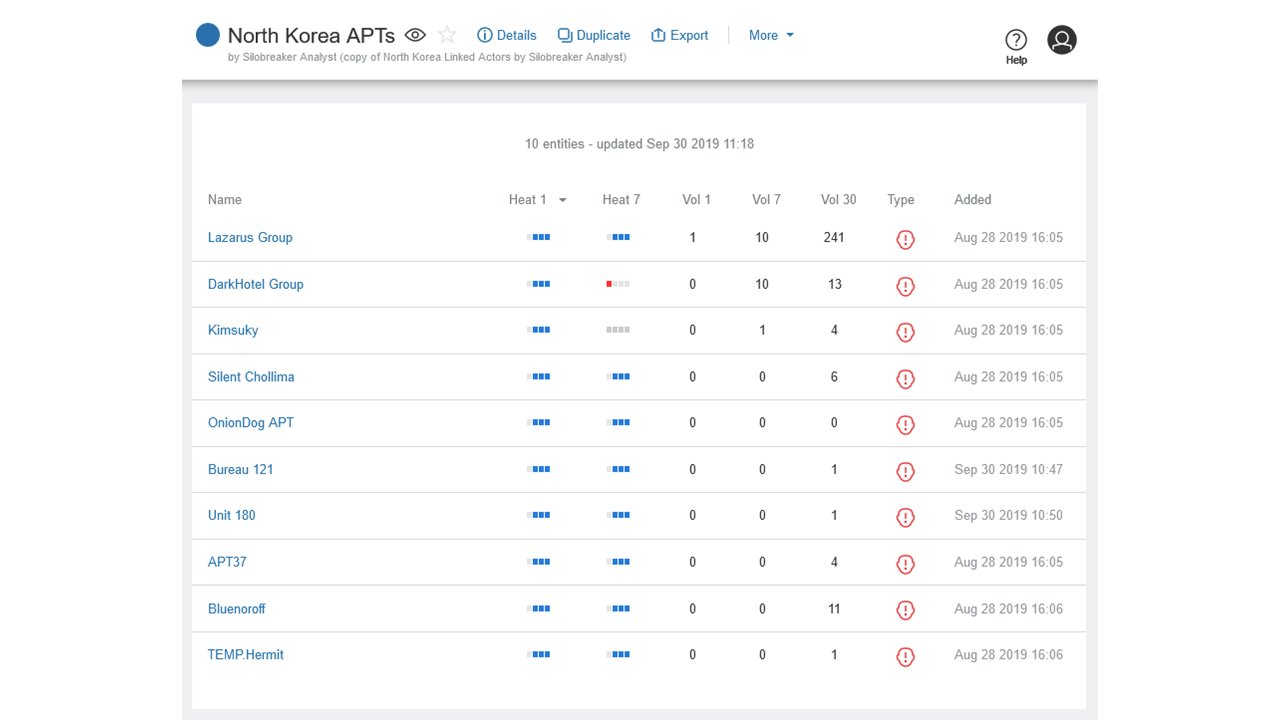Click Bureau 121 added date Sep 30 2019 10:47
The width and height of the screenshot is (1280, 720).
tap(1008, 469)
